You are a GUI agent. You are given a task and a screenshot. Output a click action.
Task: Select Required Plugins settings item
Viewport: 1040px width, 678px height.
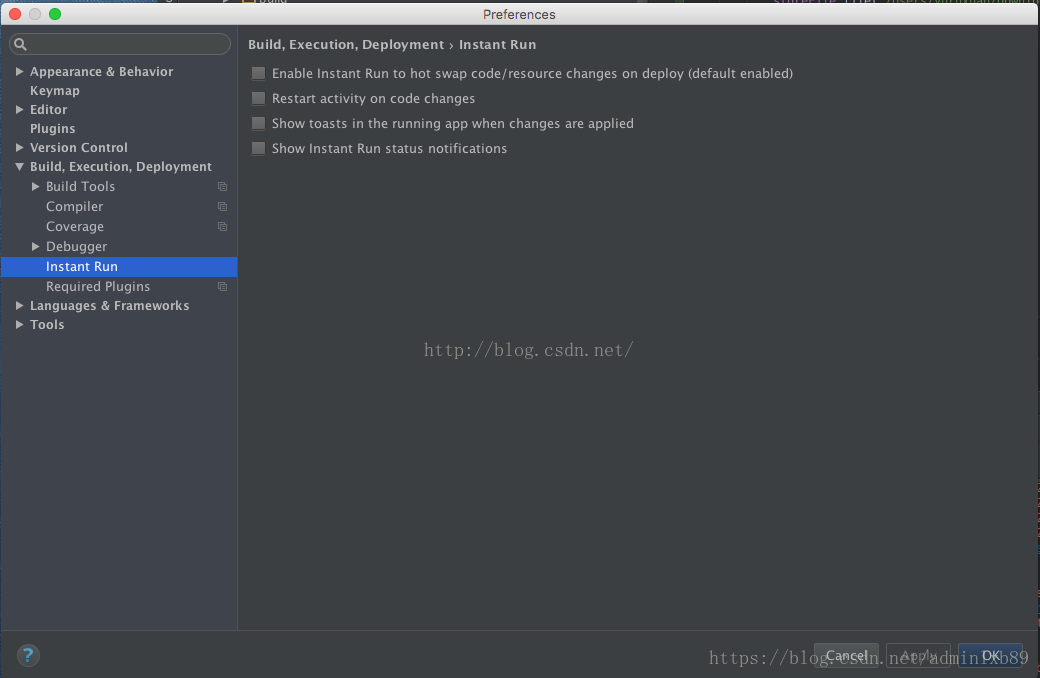98,287
